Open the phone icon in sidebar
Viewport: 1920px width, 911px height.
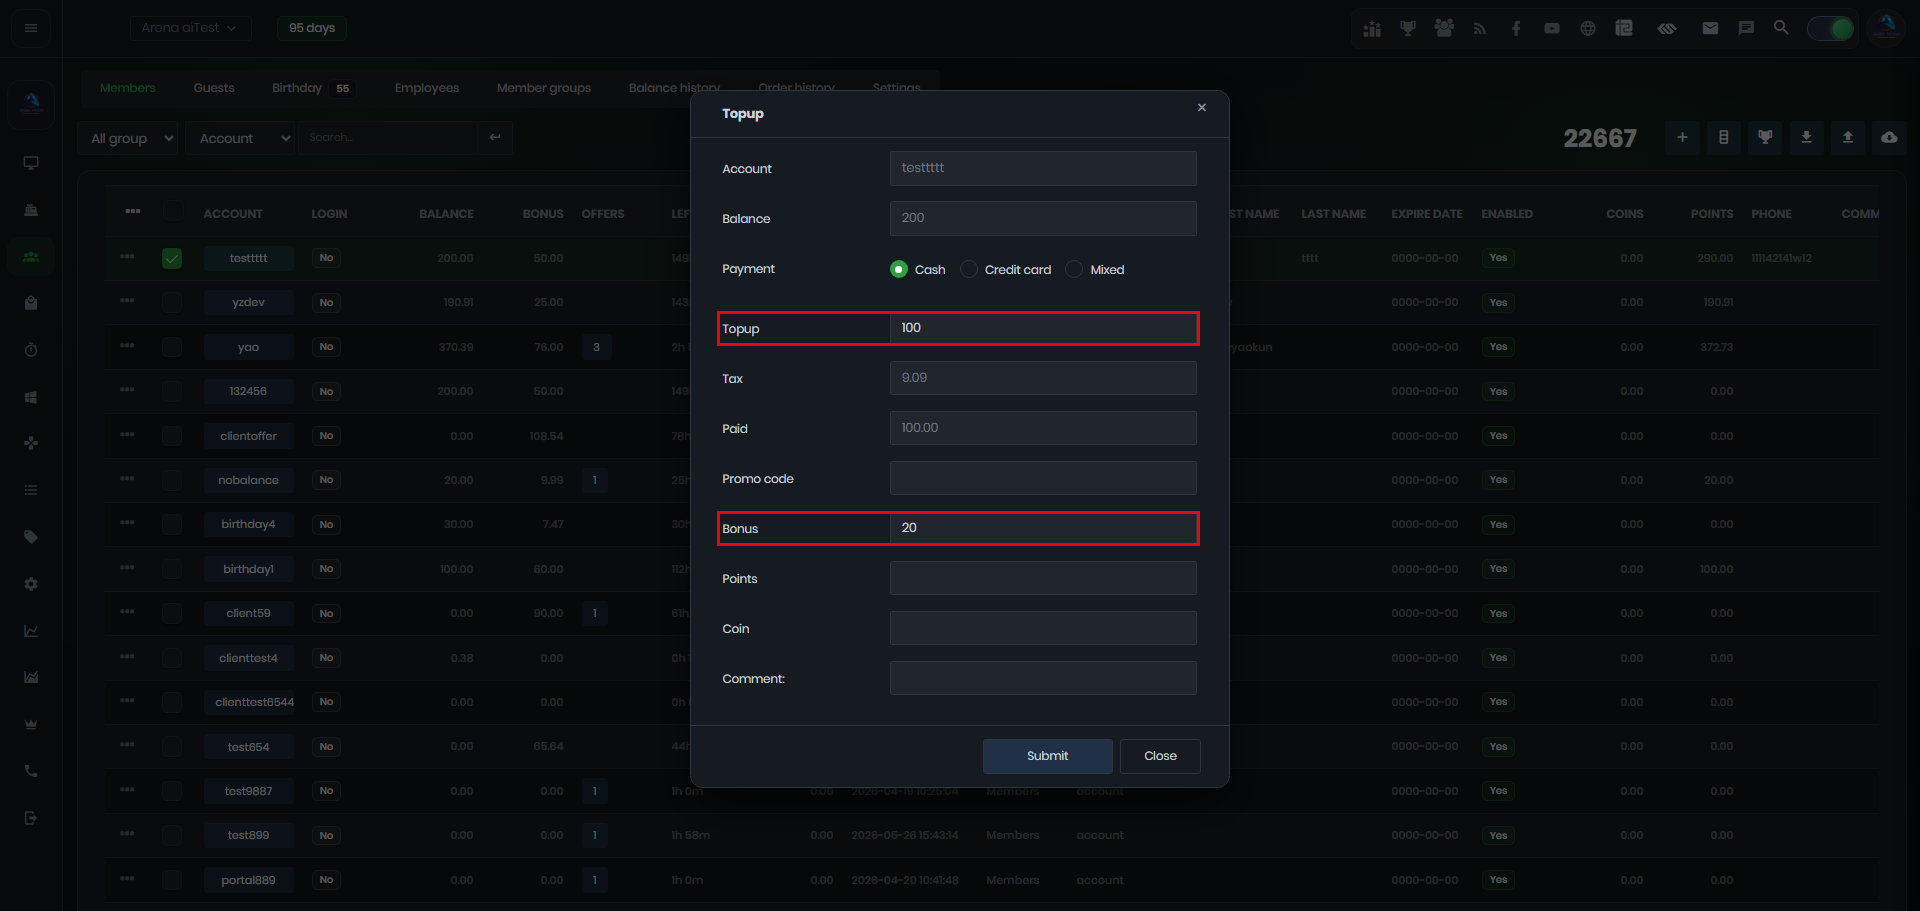click(x=31, y=771)
